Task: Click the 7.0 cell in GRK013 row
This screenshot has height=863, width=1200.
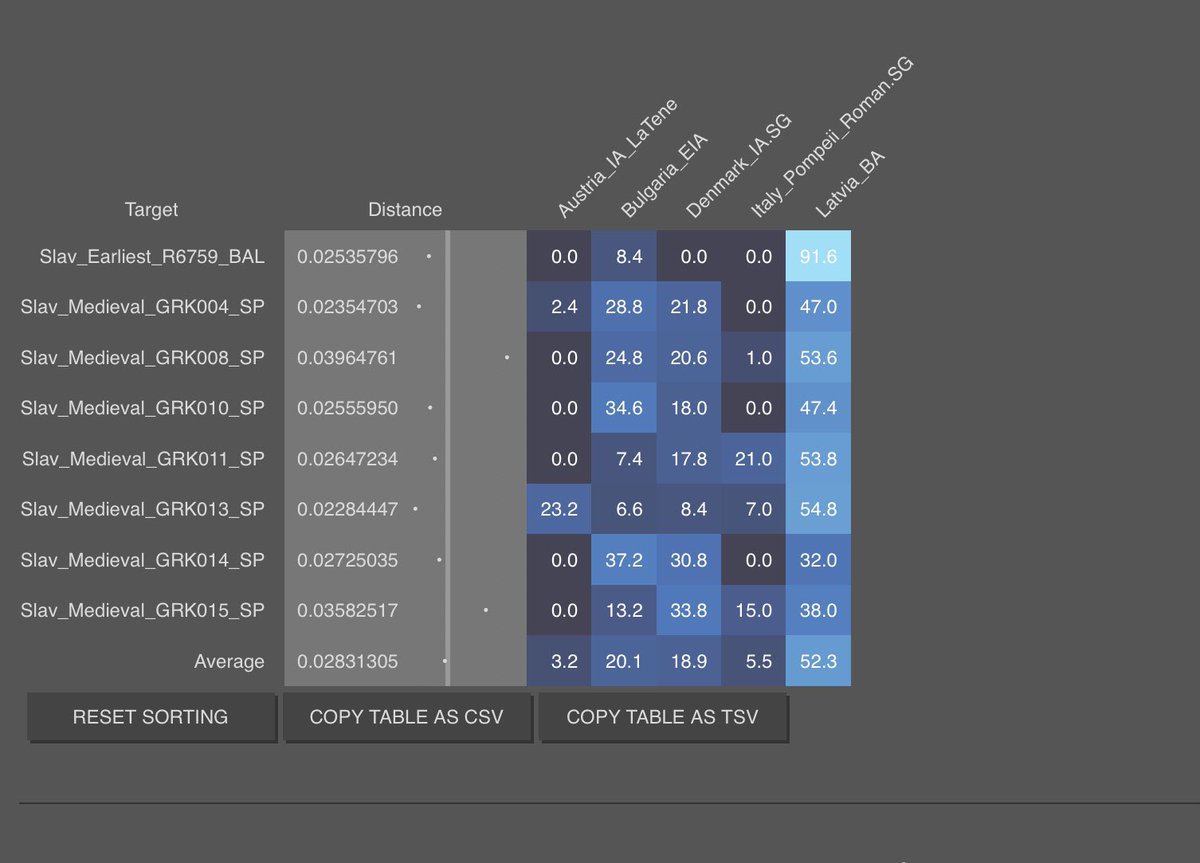Action: [754, 509]
